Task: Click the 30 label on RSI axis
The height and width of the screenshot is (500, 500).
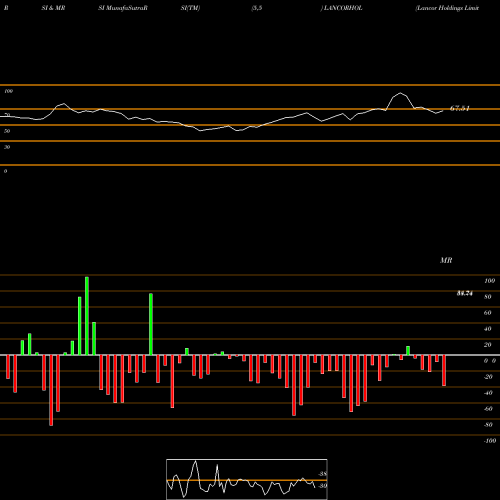Action: (7, 147)
